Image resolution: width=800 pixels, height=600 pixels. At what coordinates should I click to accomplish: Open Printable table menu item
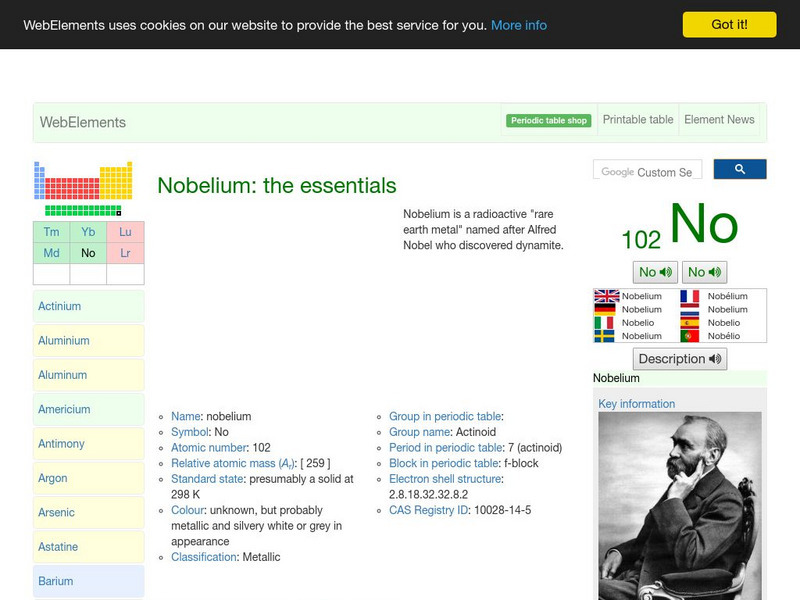tap(638, 119)
